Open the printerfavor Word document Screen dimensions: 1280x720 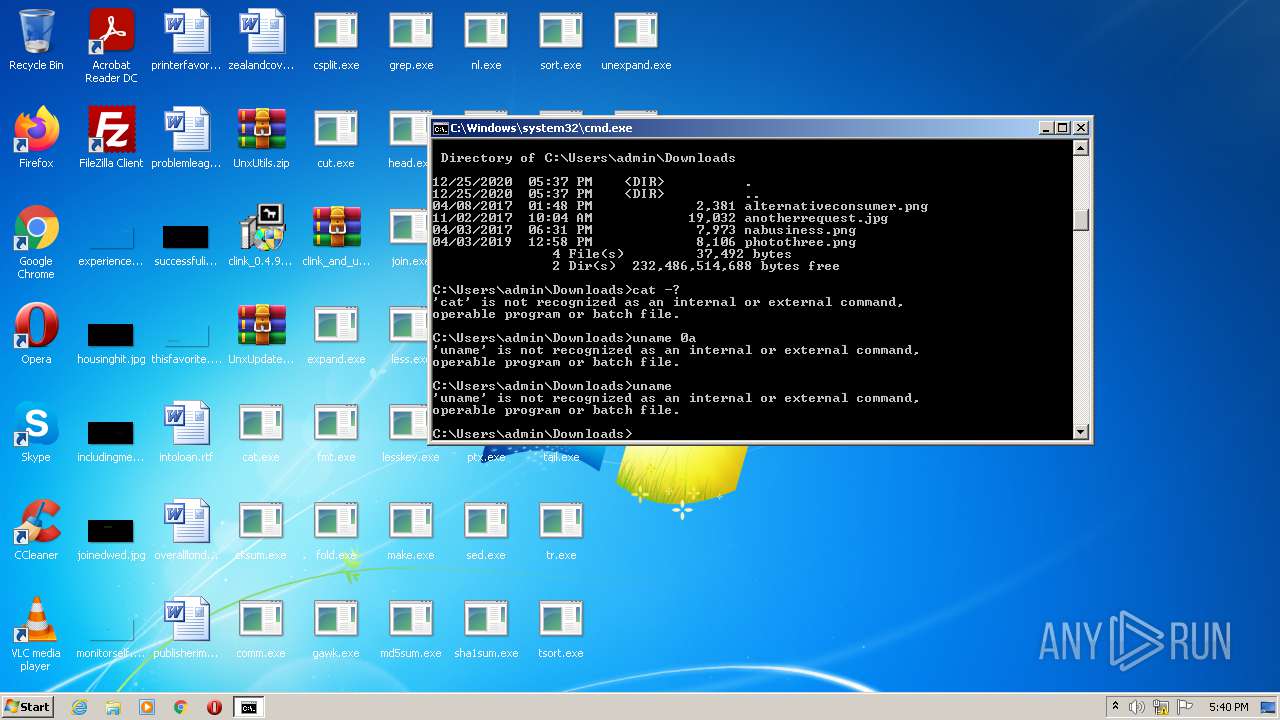click(x=186, y=40)
